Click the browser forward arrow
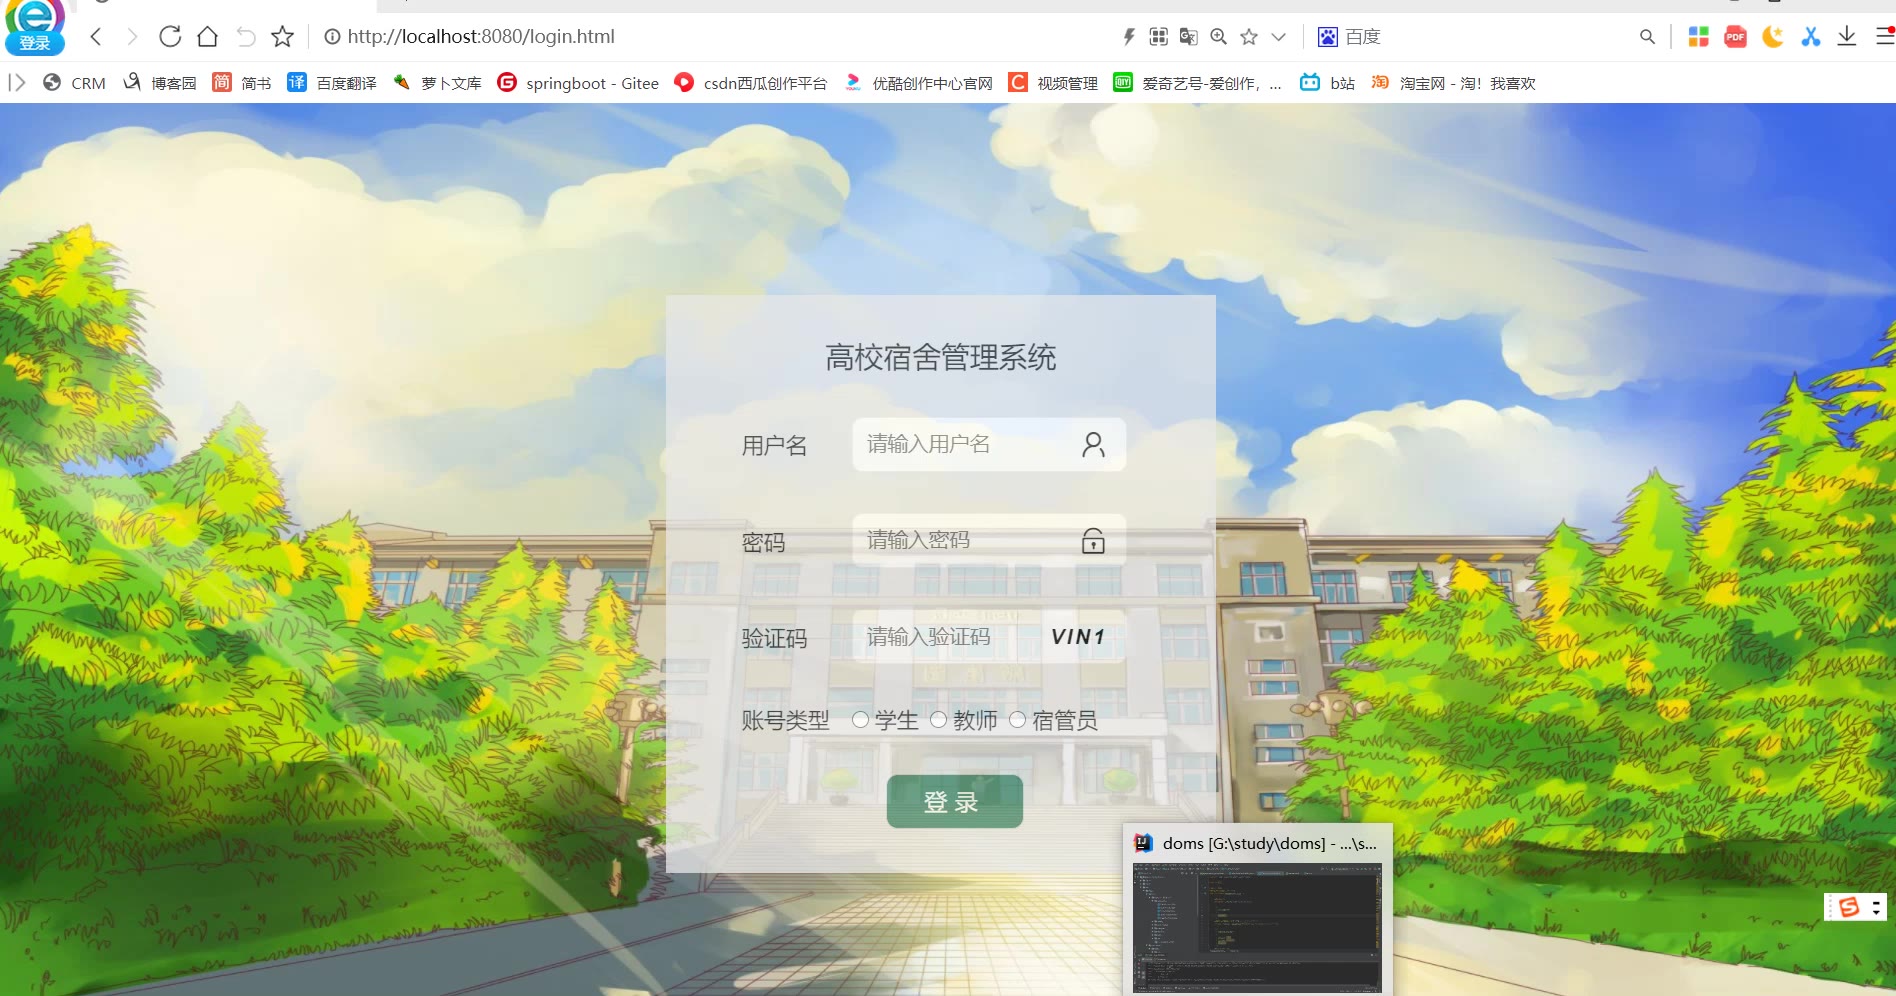The height and width of the screenshot is (996, 1896). click(x=132, y=37)
